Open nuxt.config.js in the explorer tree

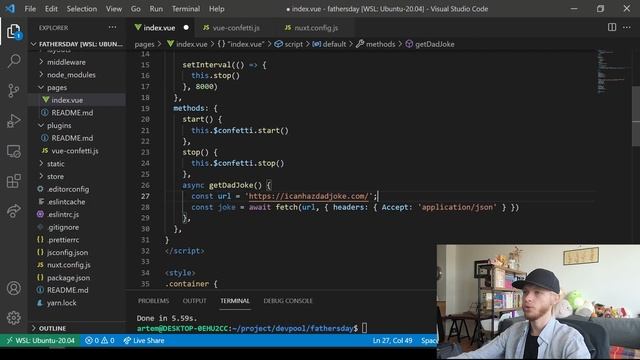tap(77, 265)
